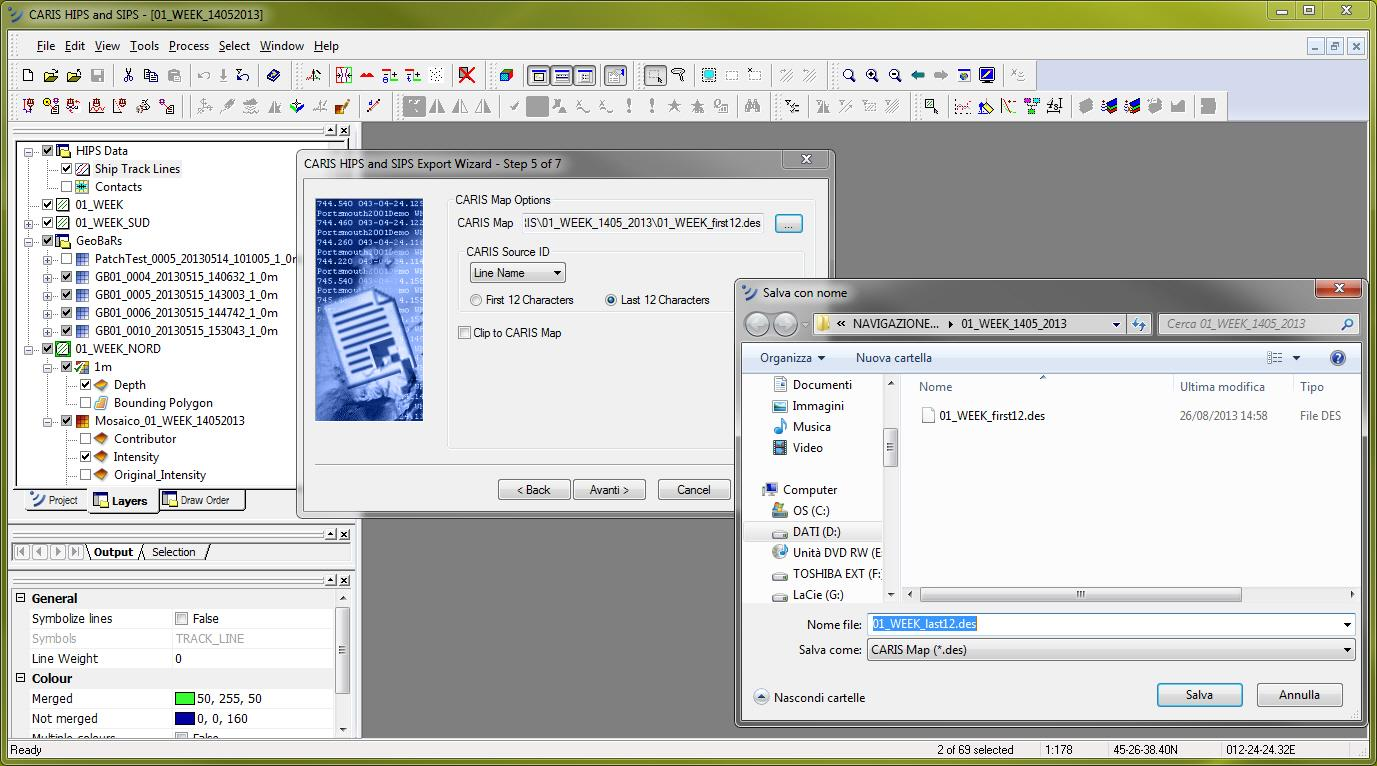Click the Copy icon in main toolbar
The image size is (1377, 766).
tap(151, 75)
